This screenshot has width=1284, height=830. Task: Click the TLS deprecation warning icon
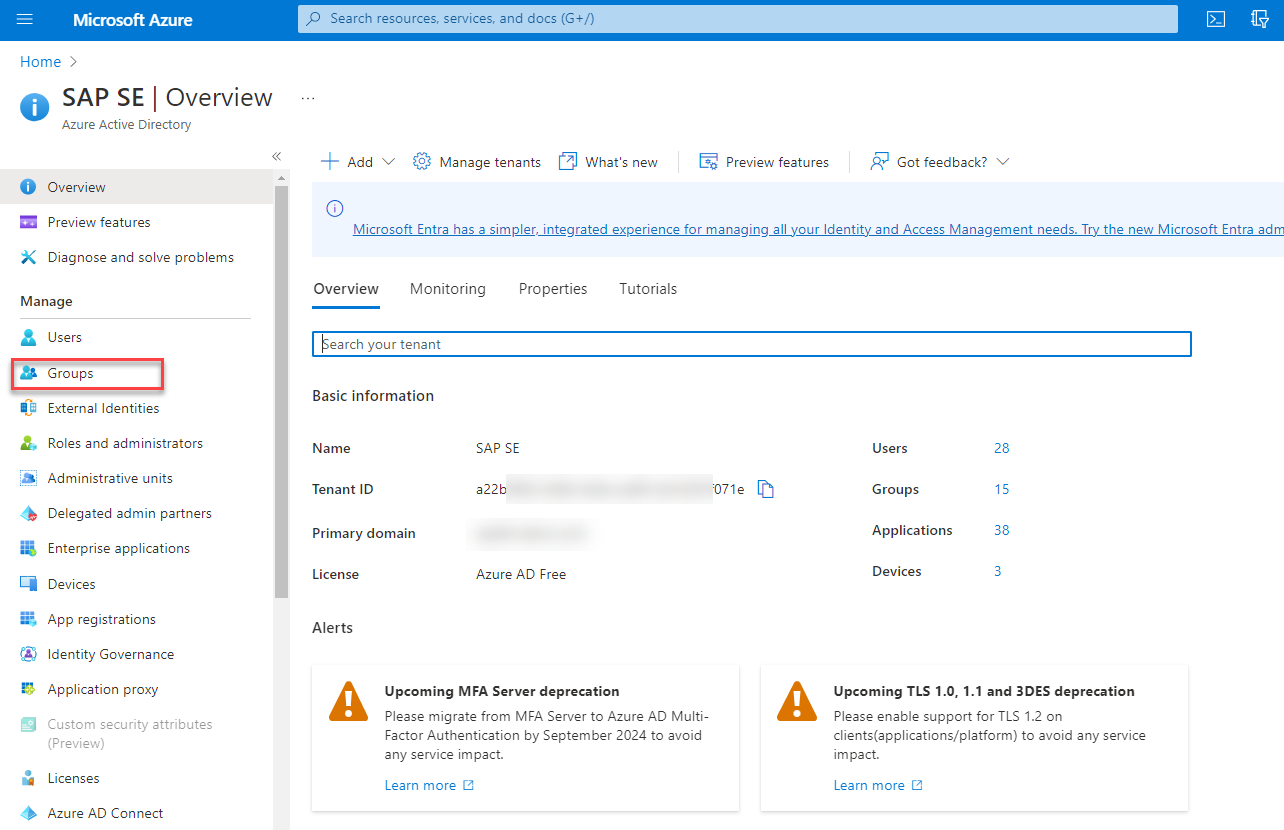[x=797, y=702]
